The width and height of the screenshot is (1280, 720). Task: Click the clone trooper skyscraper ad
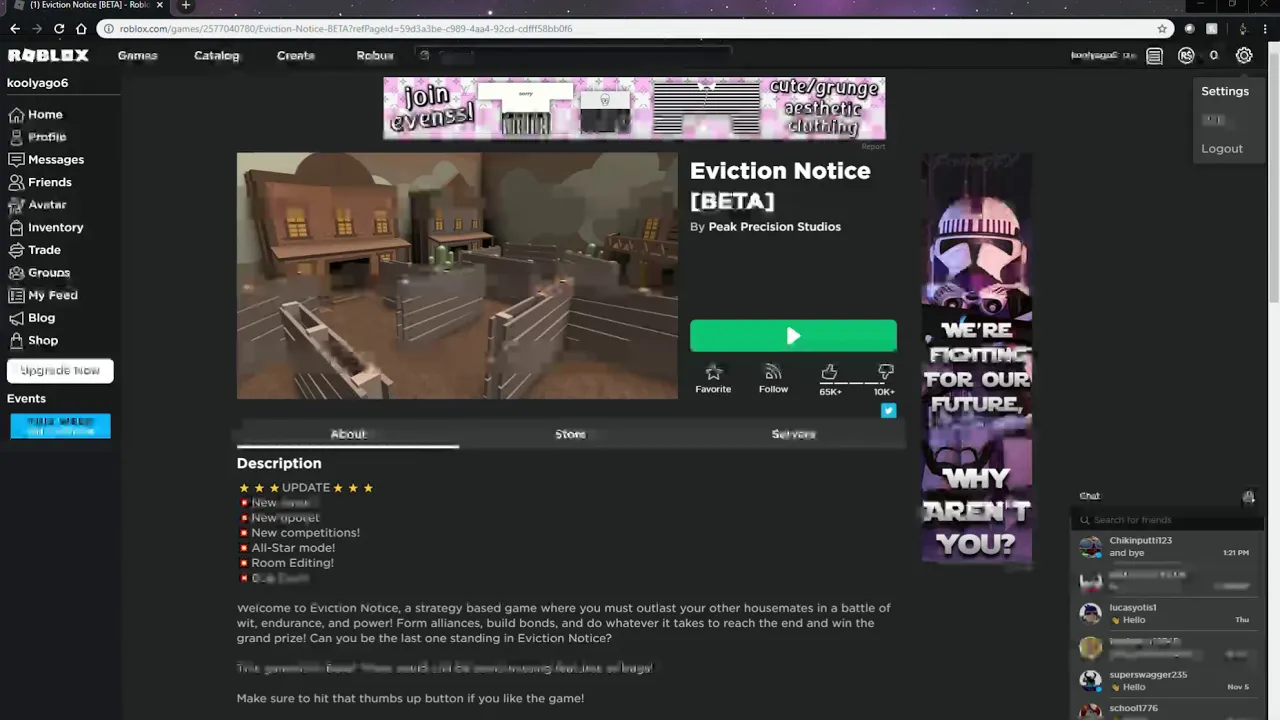[976, 359]
